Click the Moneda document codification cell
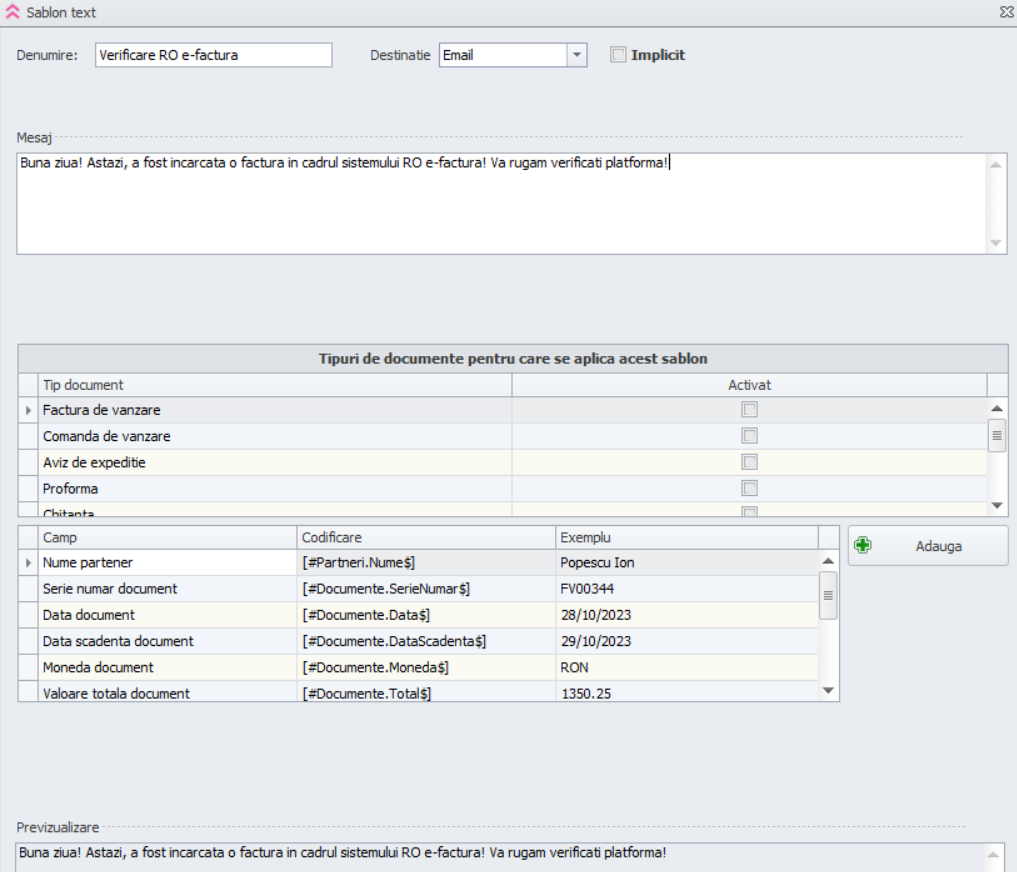The width and height of the screenshot is (1017, 872). 426,667
